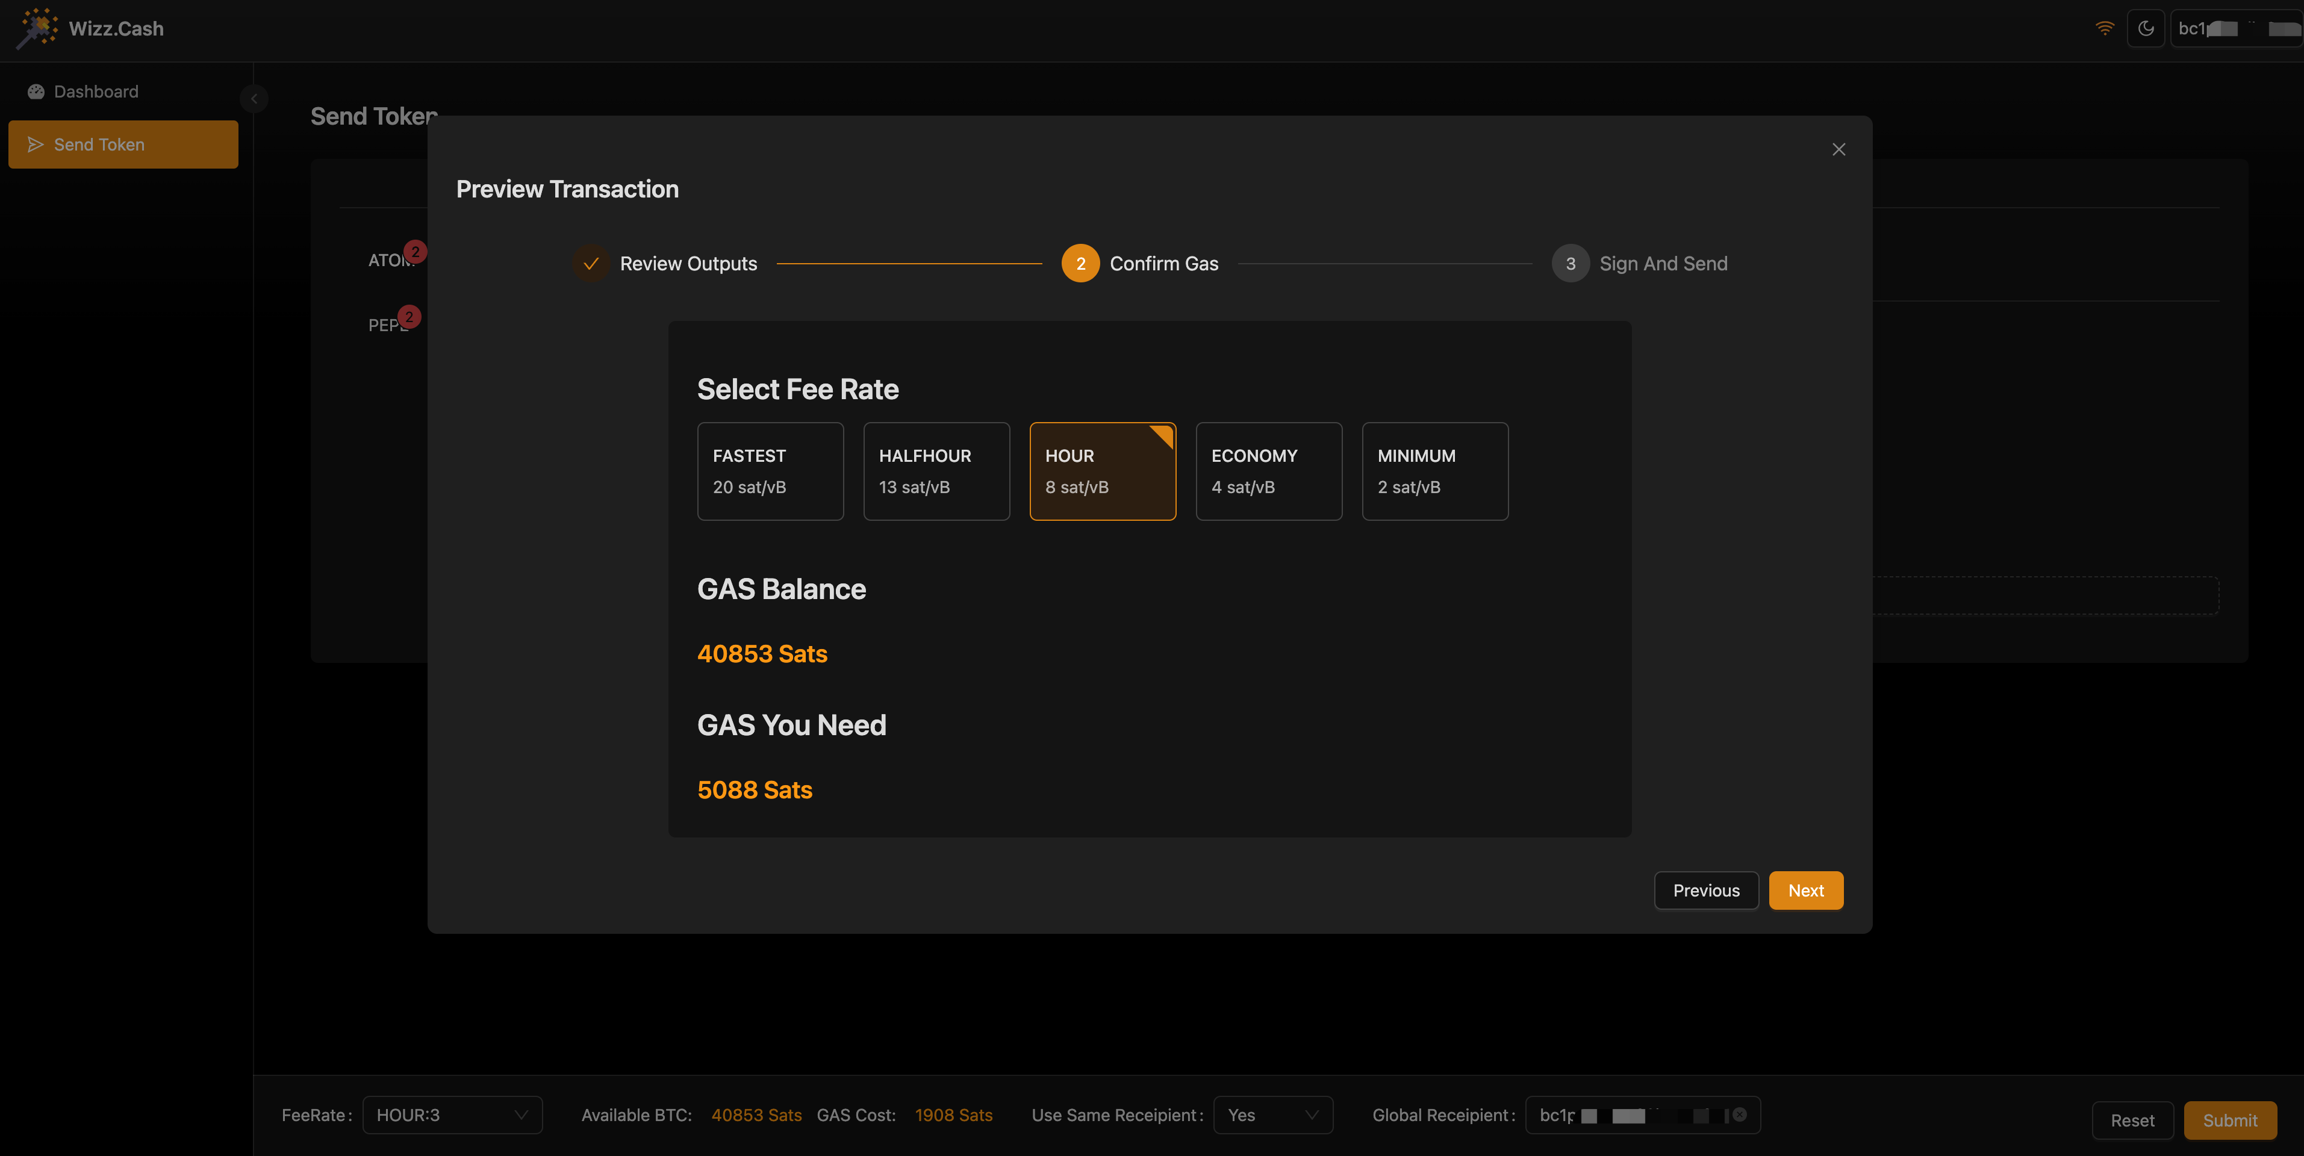Toggle dark mode moon icon
Viewport: 2304px width, 1156px height.
click(x=2146, y=29)
